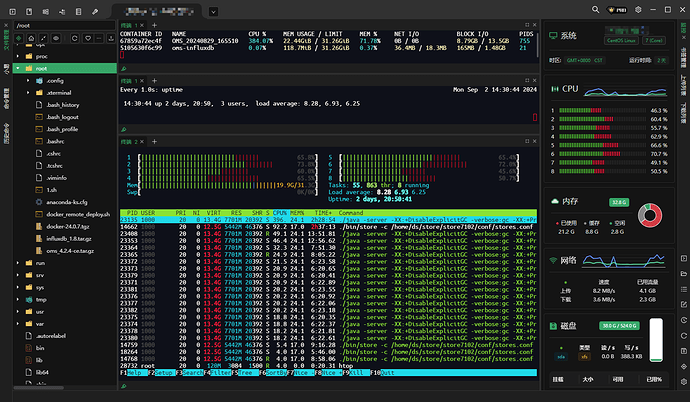The width and height of the screenshot is (690, 402).
Task: Expand the .xterminal folder
Action: pos(28,93)
